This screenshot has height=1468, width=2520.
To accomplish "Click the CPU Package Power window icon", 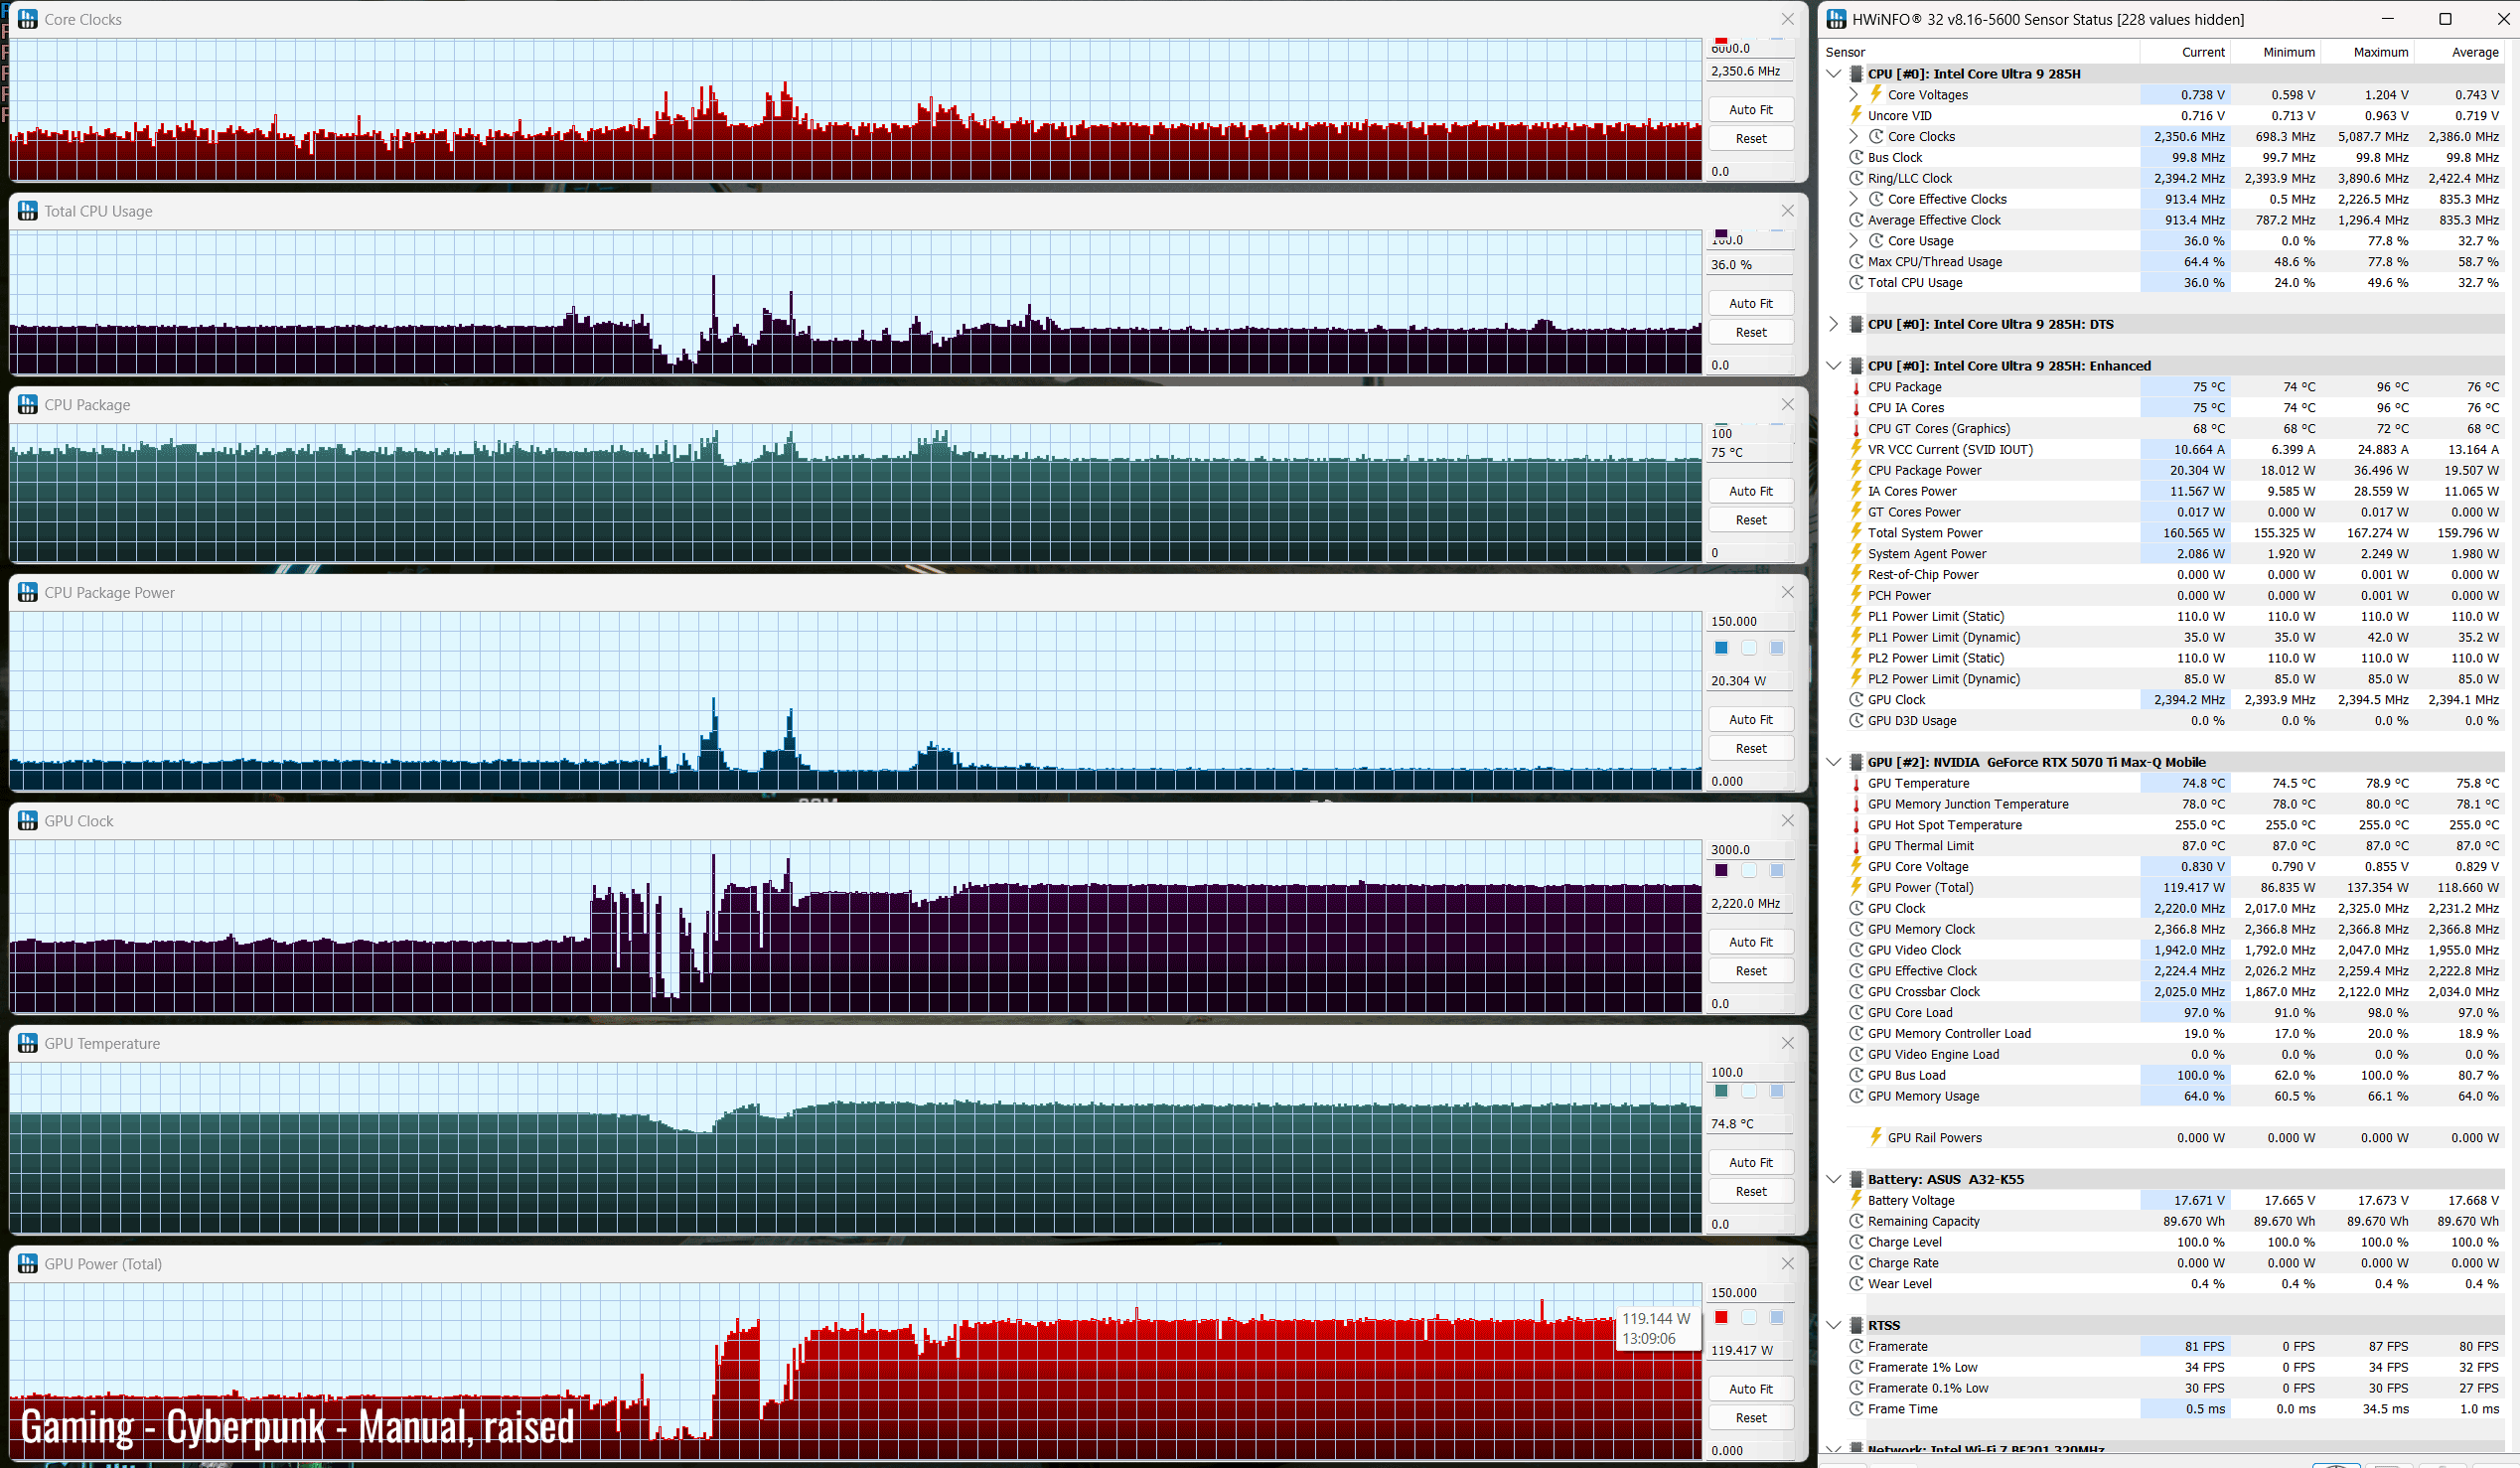I will (28, 593).
